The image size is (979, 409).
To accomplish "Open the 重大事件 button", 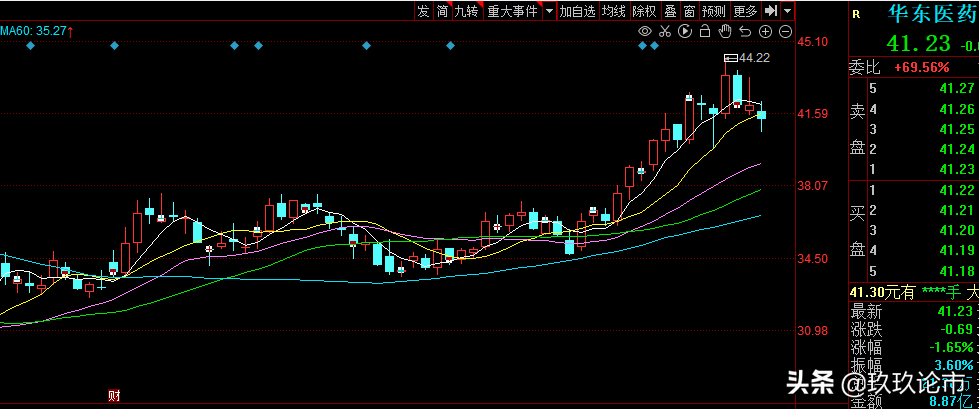I will pyautogui.click(x=512, y=11).
